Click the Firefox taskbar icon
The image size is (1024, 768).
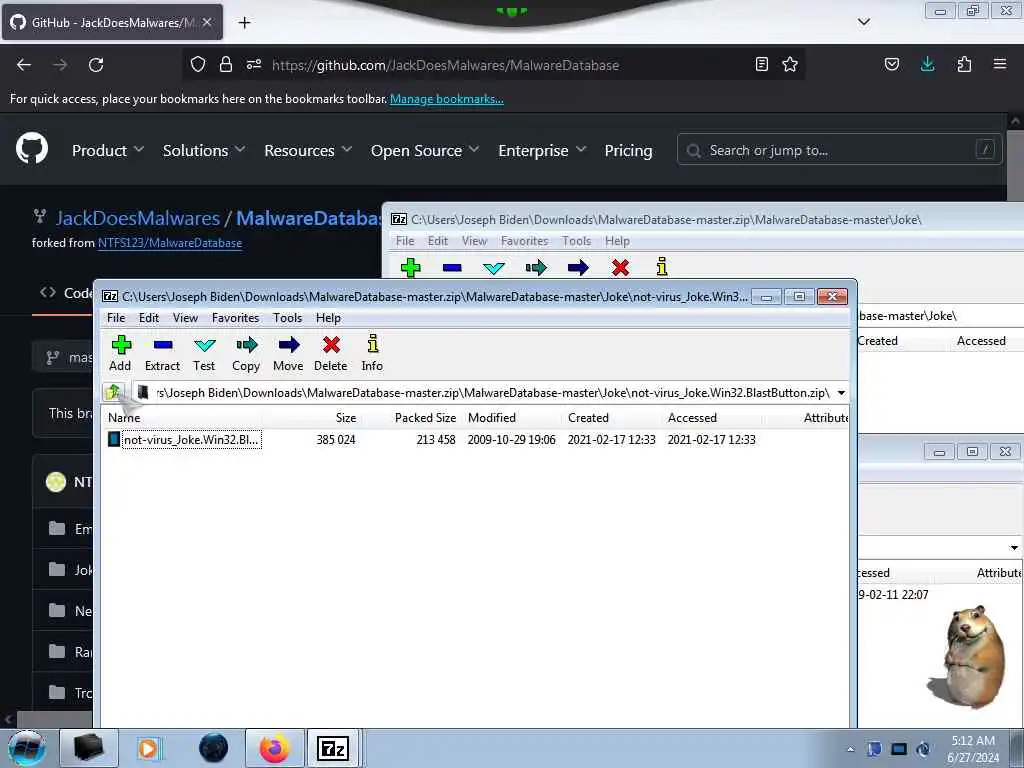coord(275,748)
